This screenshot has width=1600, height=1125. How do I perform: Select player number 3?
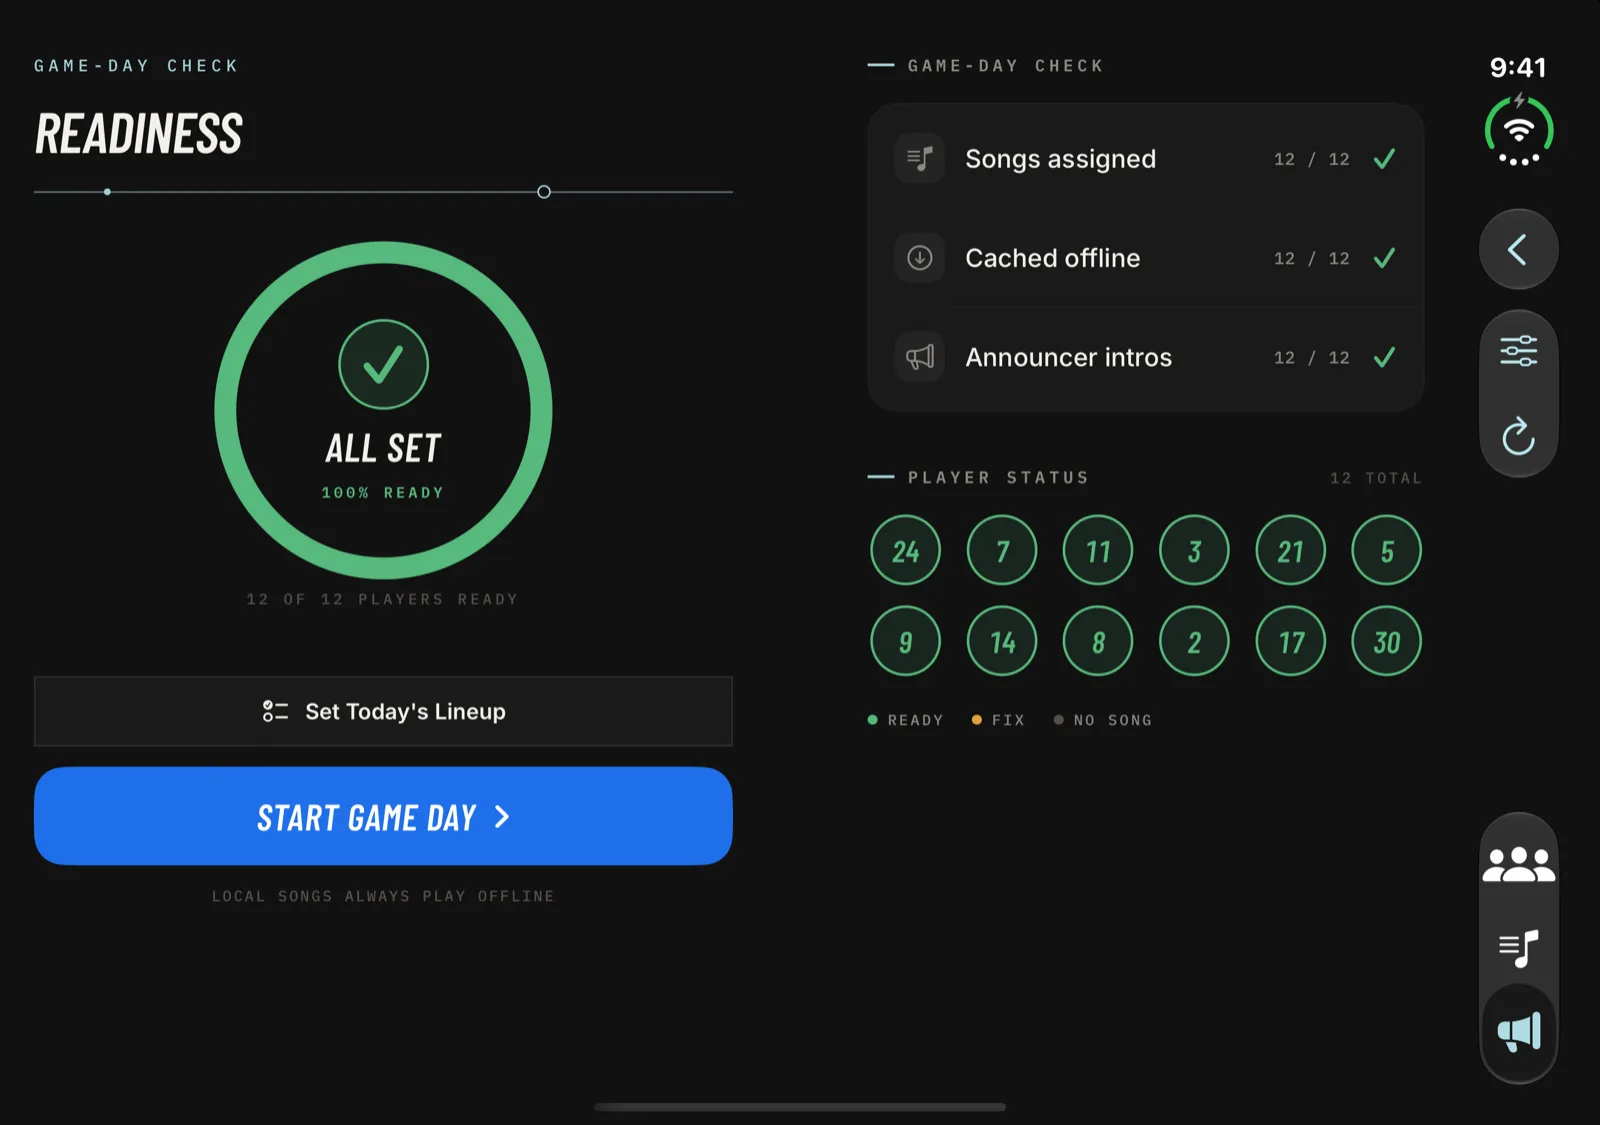click(x=1194, y=550)
